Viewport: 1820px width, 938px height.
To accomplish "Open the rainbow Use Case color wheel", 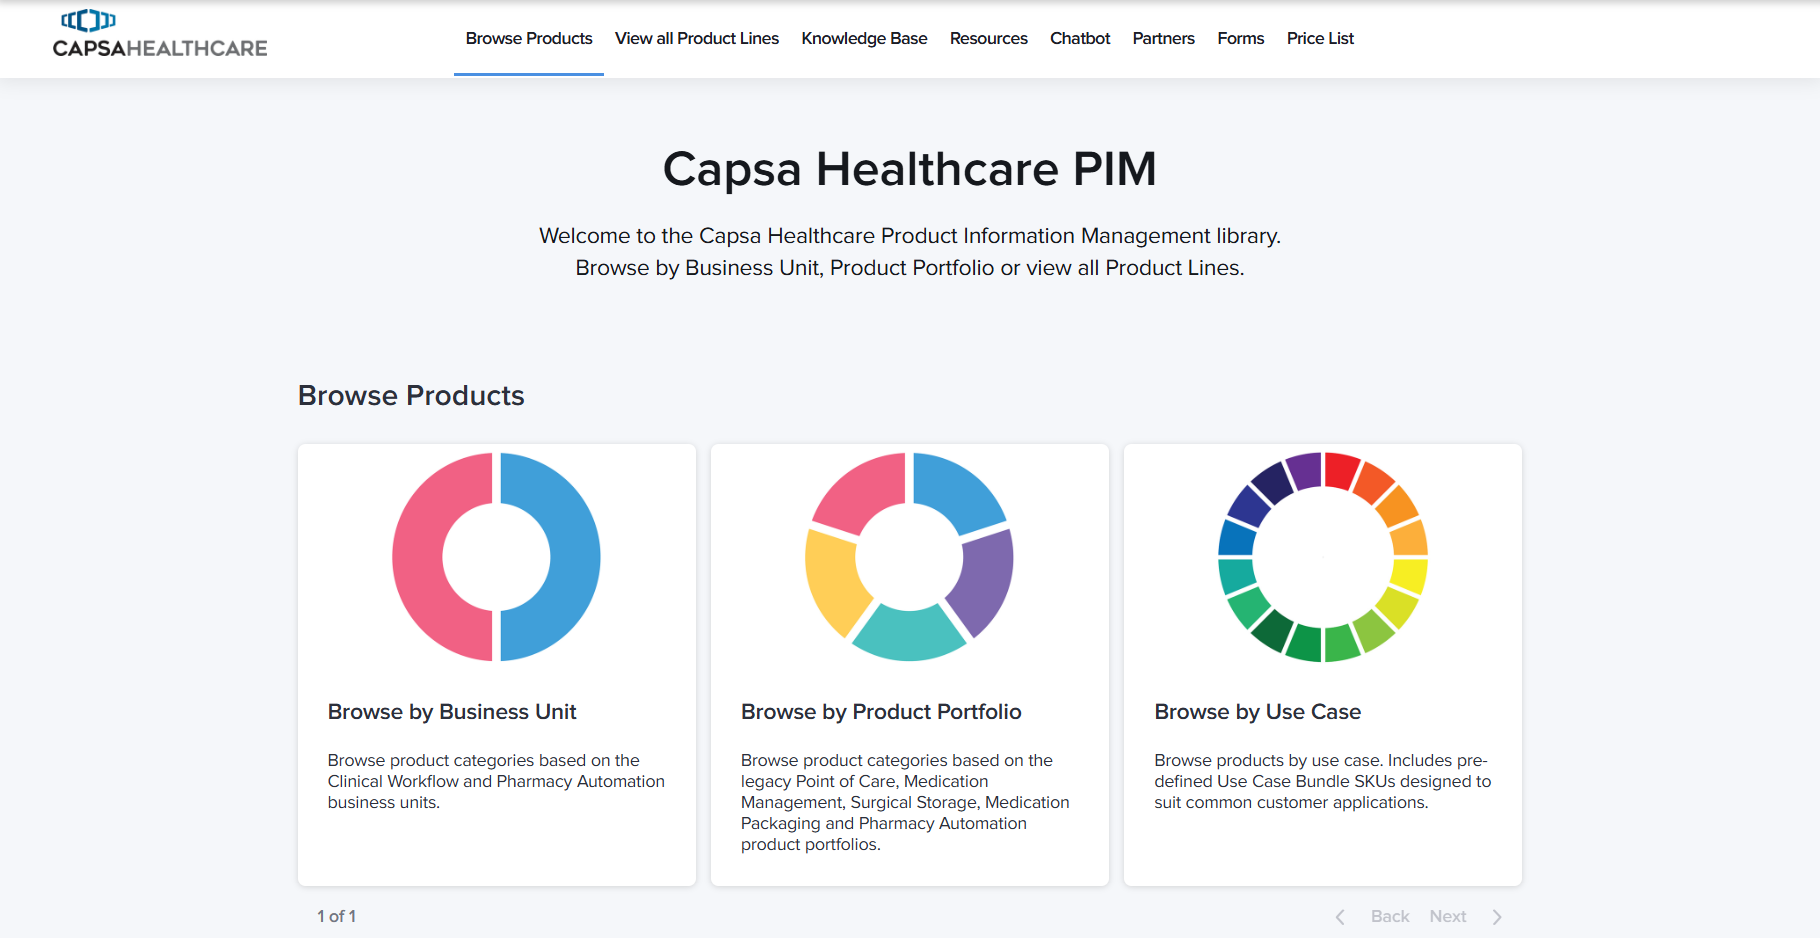I will click(x=1323, y=557).
